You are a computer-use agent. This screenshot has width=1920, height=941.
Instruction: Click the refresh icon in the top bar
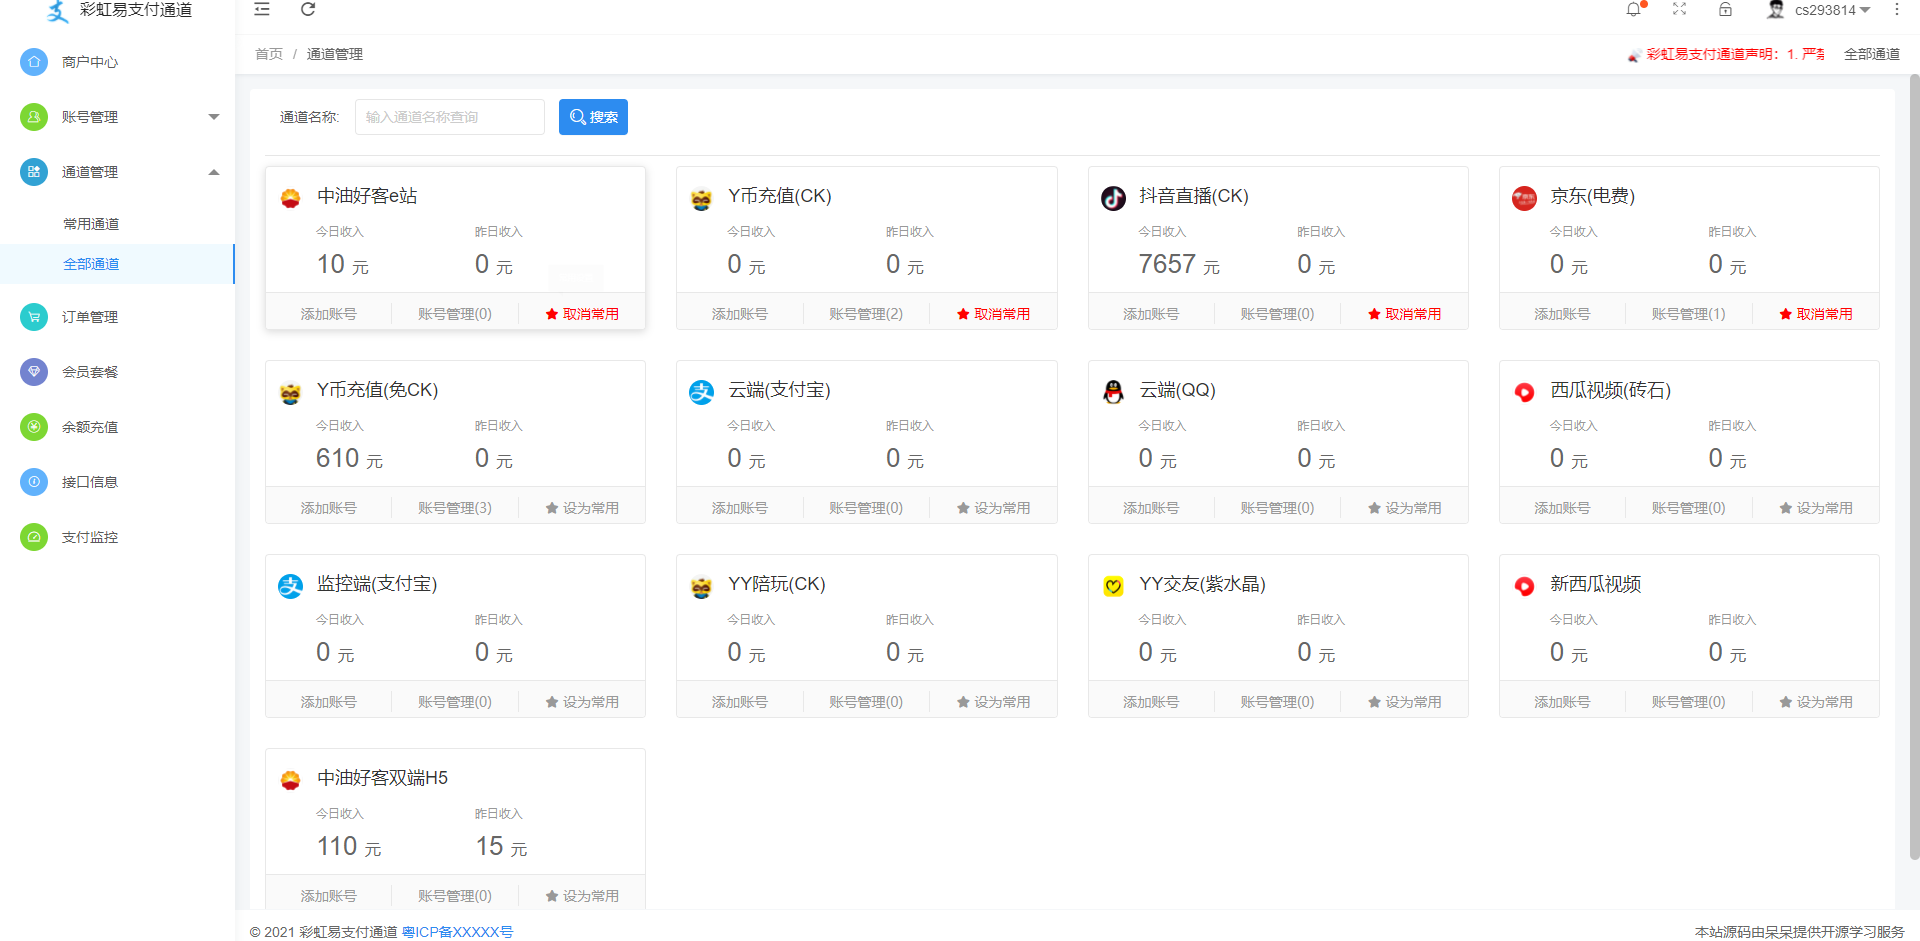point(308,10)
